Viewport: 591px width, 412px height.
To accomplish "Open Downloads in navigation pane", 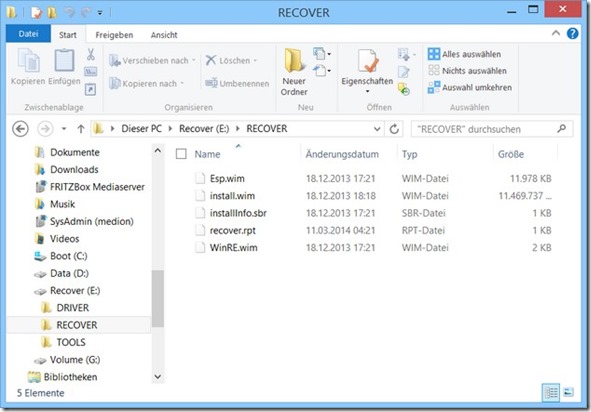I will pos(74,170).
